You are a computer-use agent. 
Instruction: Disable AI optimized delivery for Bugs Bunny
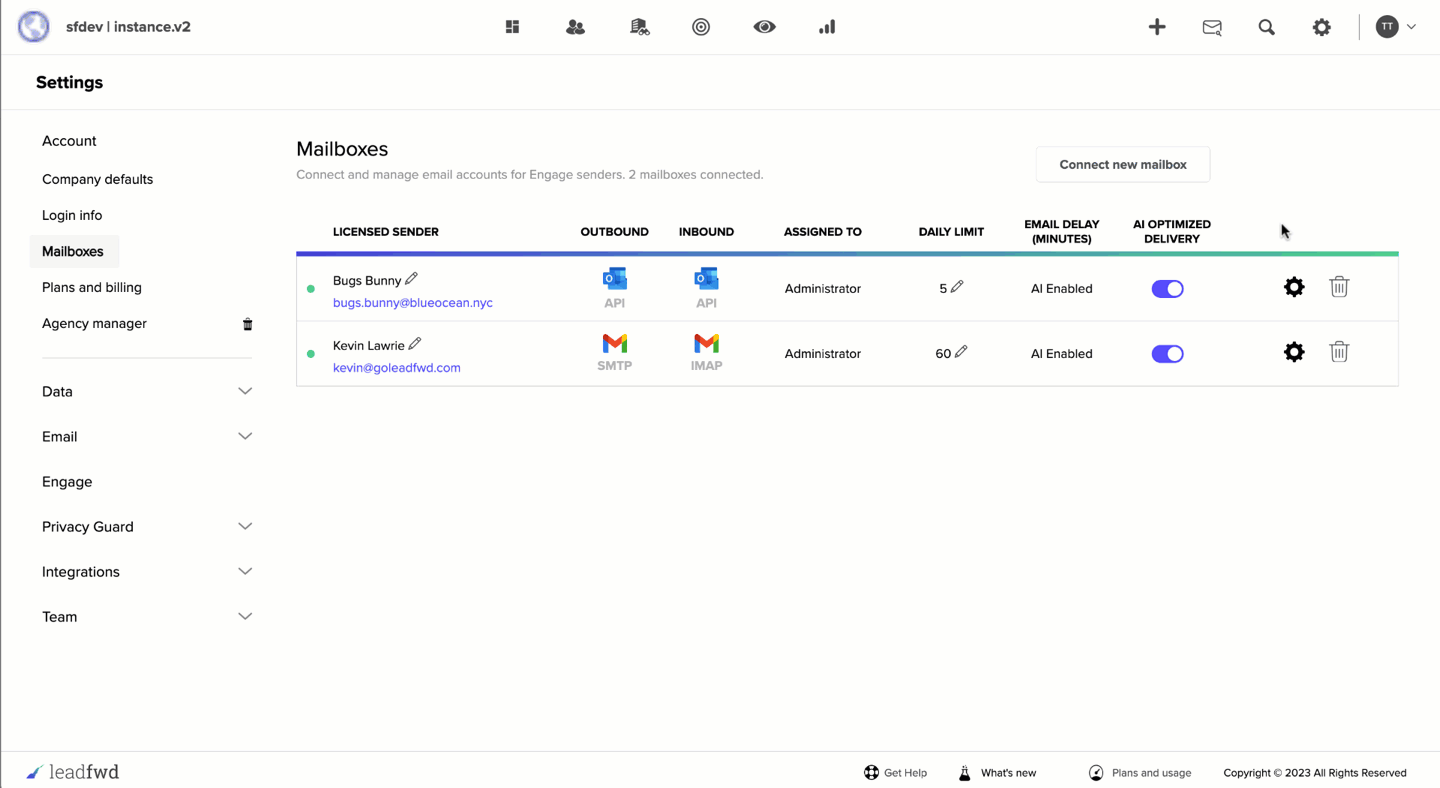(x=1167, y=289)
